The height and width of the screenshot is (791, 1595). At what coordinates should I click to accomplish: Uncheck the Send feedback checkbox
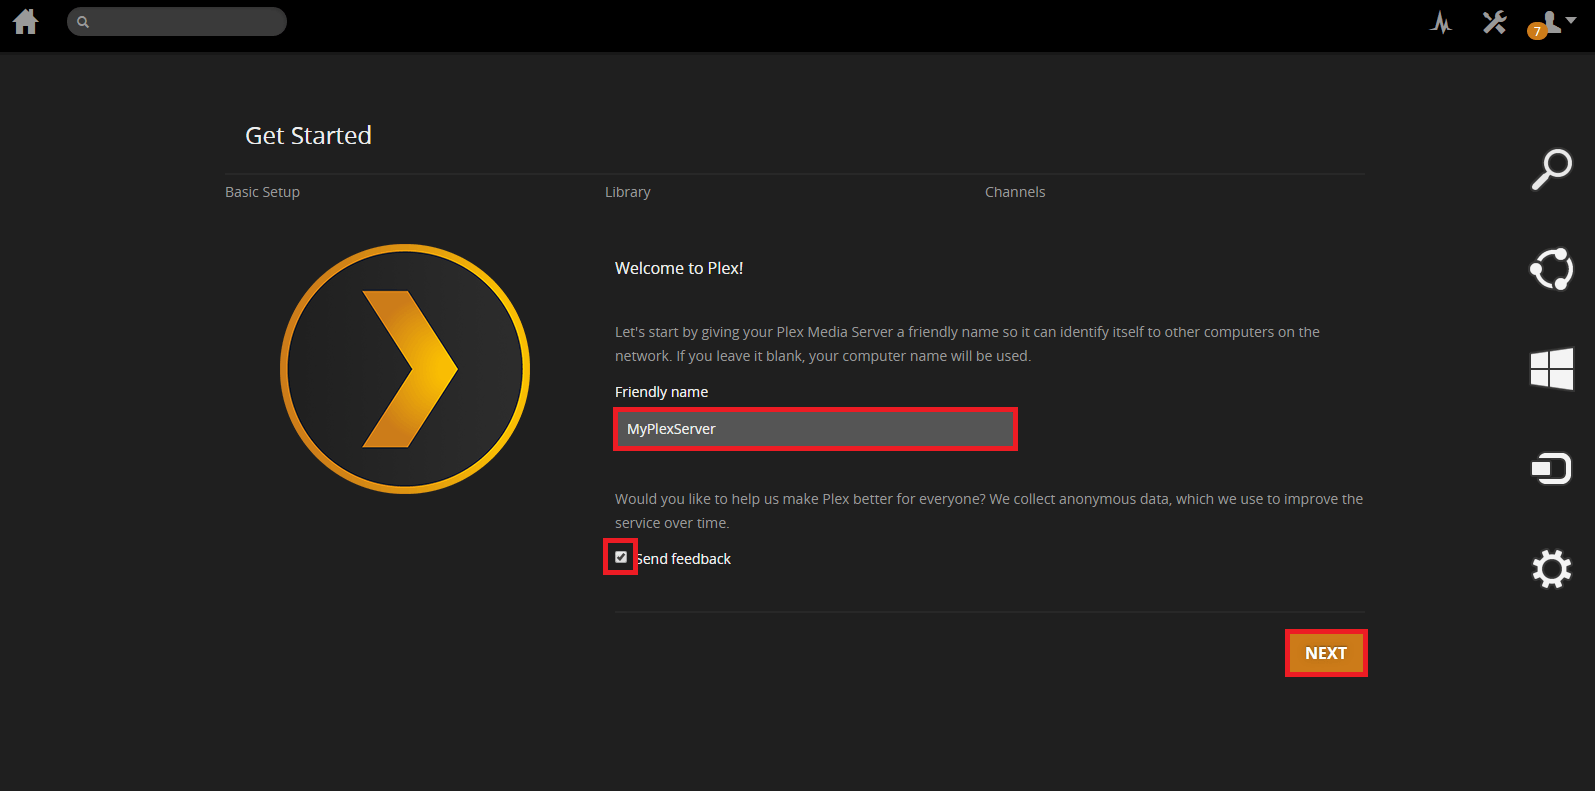click(621, 557)
